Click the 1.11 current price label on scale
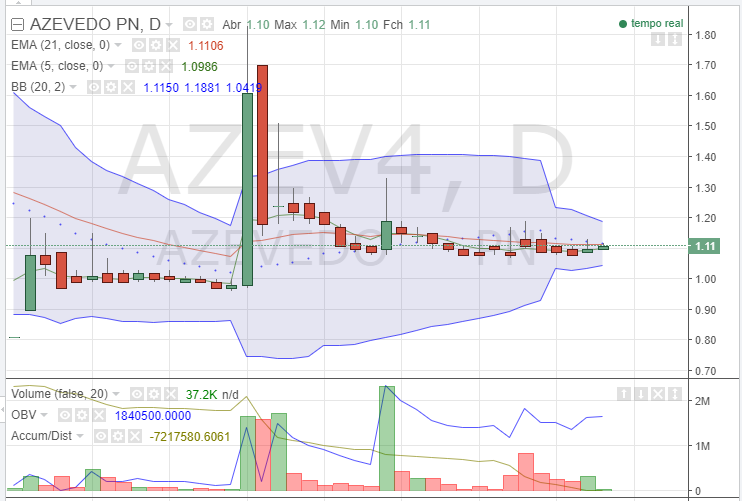The image size is (742, 501). coord(704,246)
